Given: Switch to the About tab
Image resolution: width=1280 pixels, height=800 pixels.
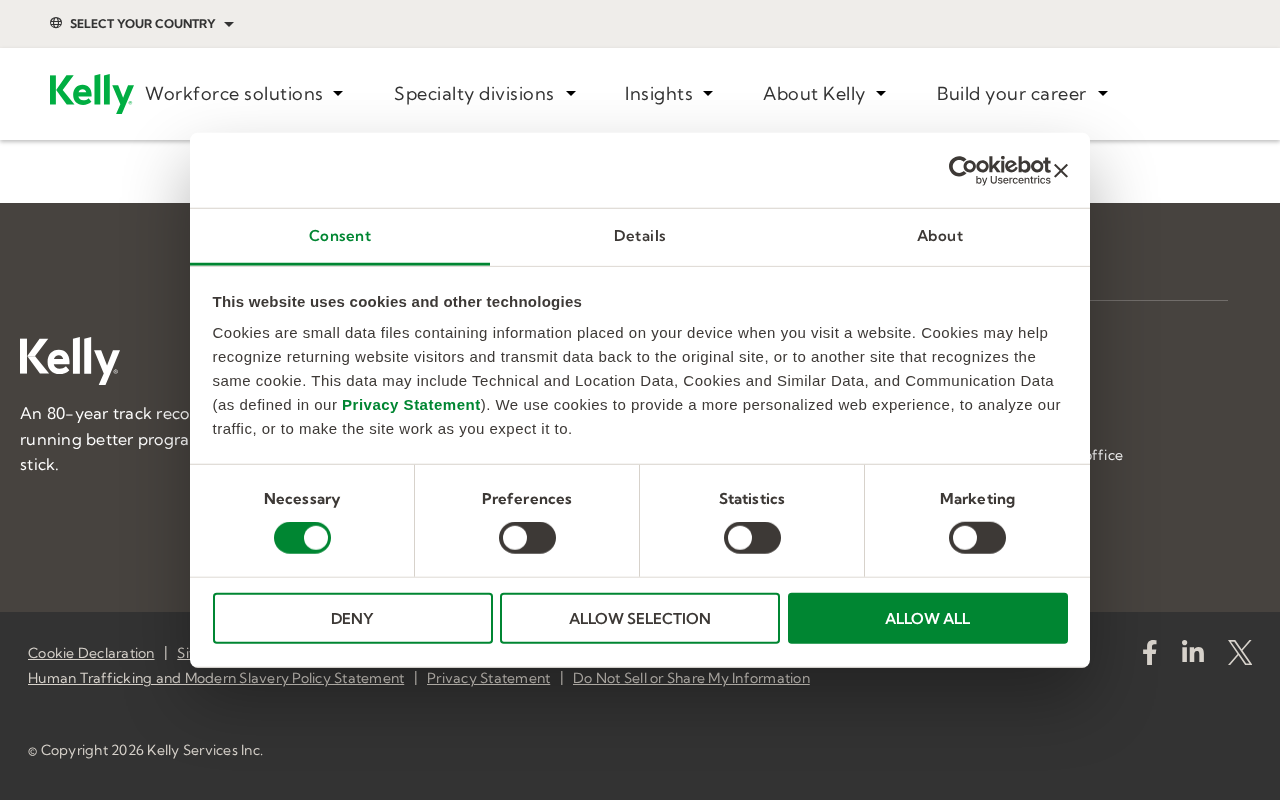Looking at the screenshot, I should [x=940, y=236].
